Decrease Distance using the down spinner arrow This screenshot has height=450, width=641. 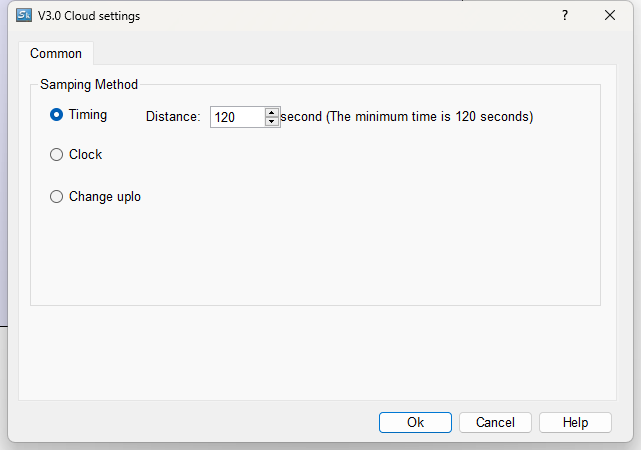click(x=272, y=122)
